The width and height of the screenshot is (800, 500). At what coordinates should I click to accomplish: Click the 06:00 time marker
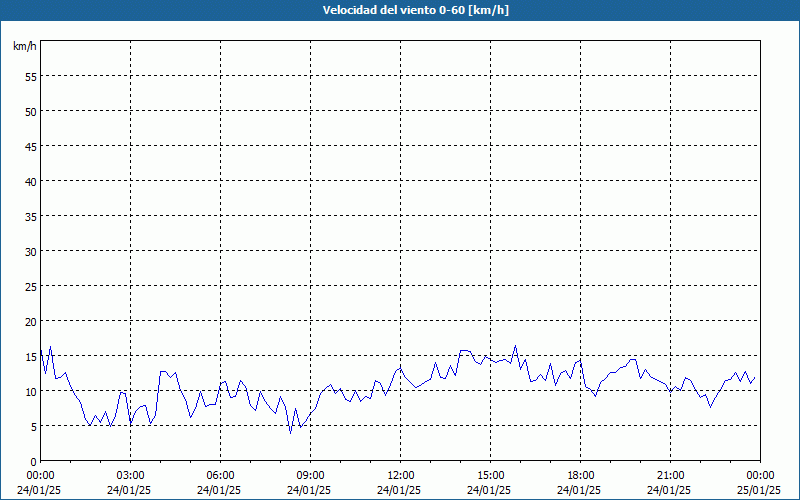220,475
